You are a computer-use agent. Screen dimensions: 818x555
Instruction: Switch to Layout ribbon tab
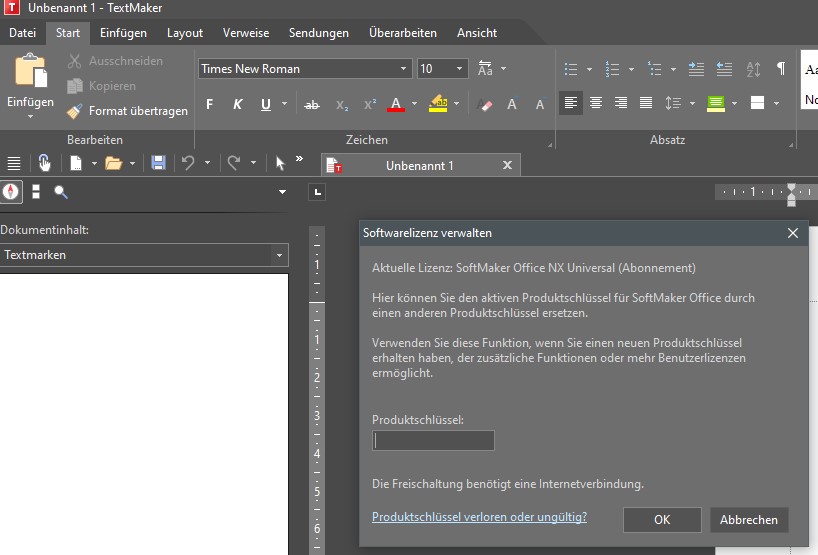(x=185, y=33)
